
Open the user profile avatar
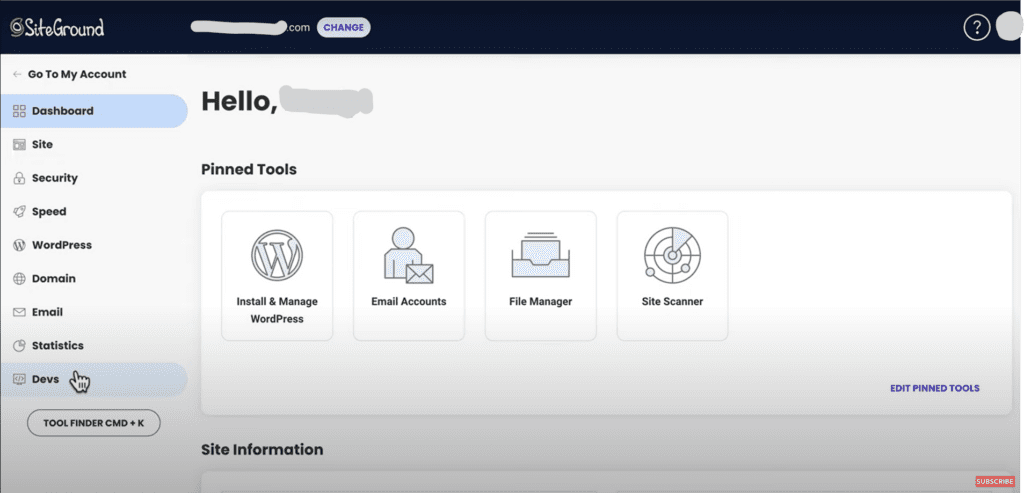[x=1010, y=27]
